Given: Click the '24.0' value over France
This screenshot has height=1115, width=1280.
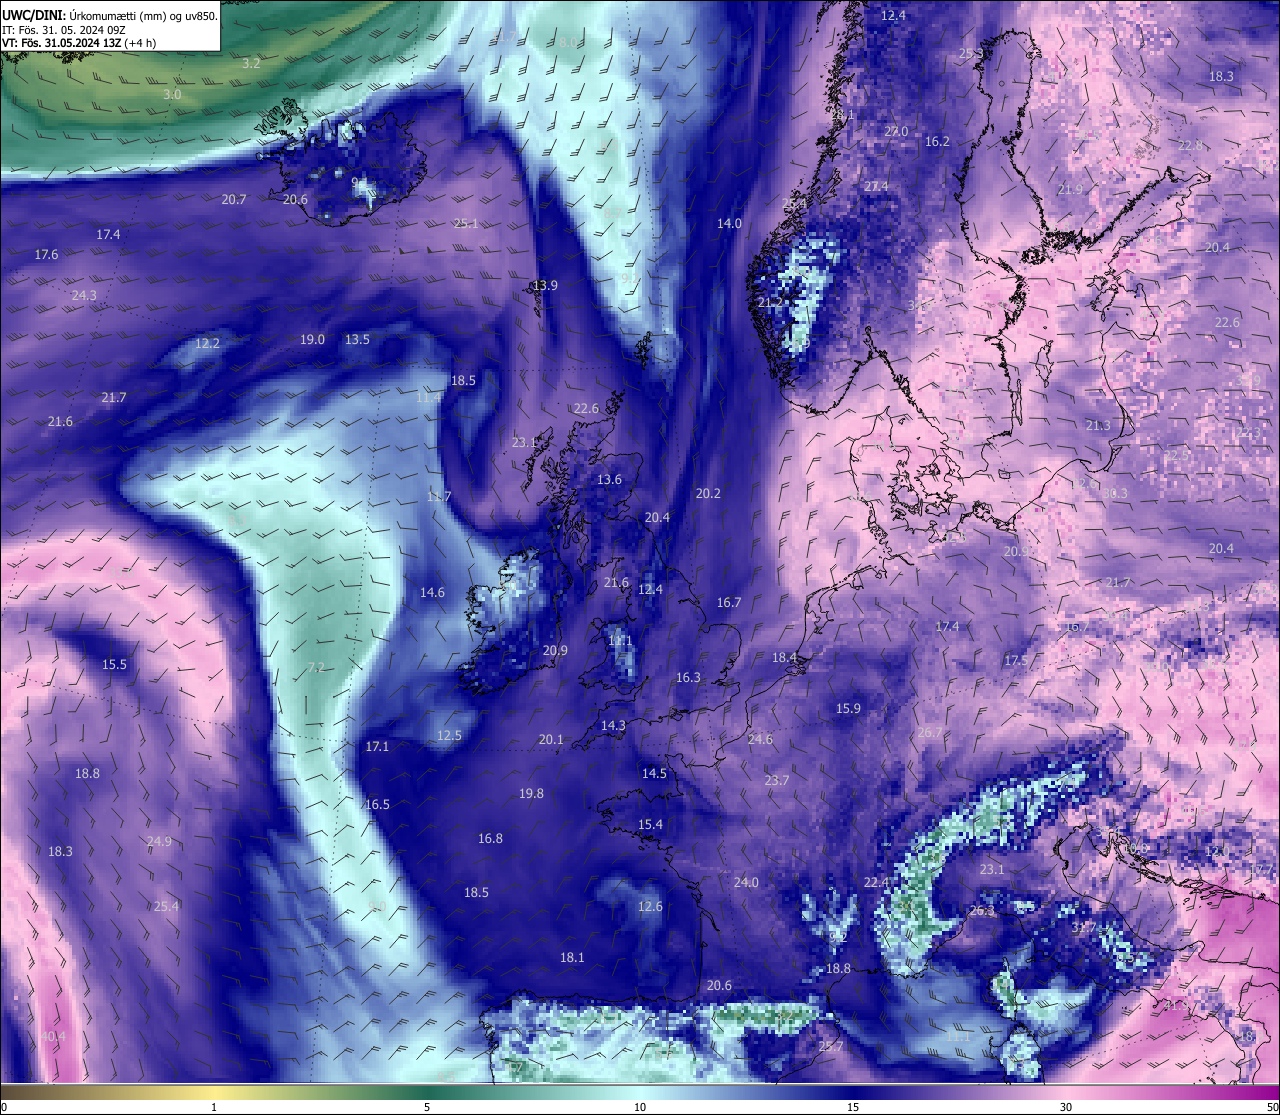Looking at the screenshot, I should [x=746, y=883].
